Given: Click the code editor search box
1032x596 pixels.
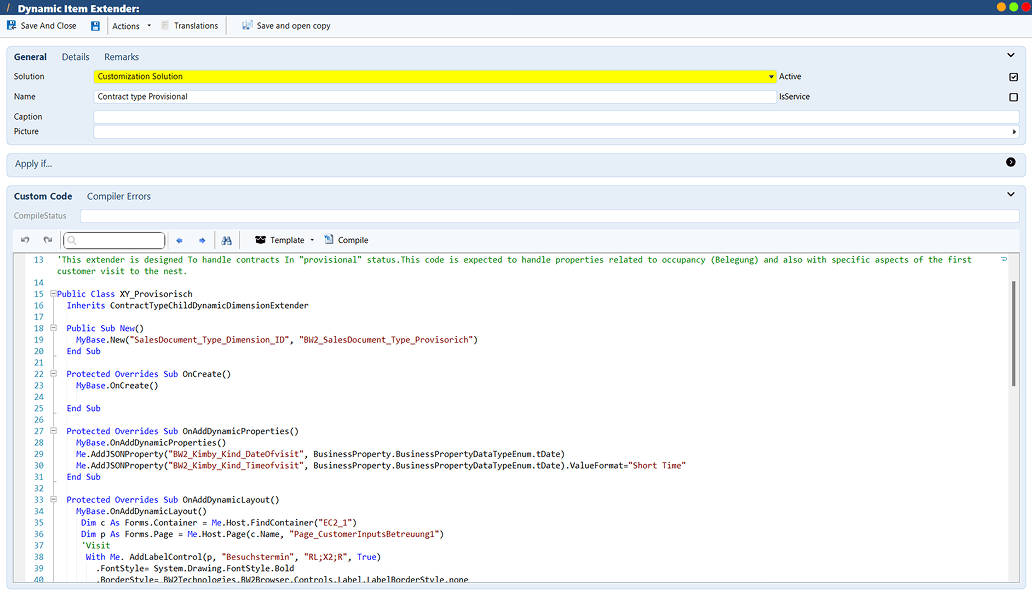Looking at the screenshot, I should (x=114, y=240).
